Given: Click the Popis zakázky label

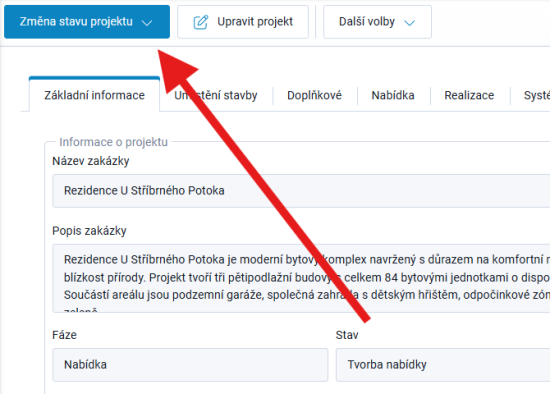Looking at the screenshot, I should coord(89,231).
